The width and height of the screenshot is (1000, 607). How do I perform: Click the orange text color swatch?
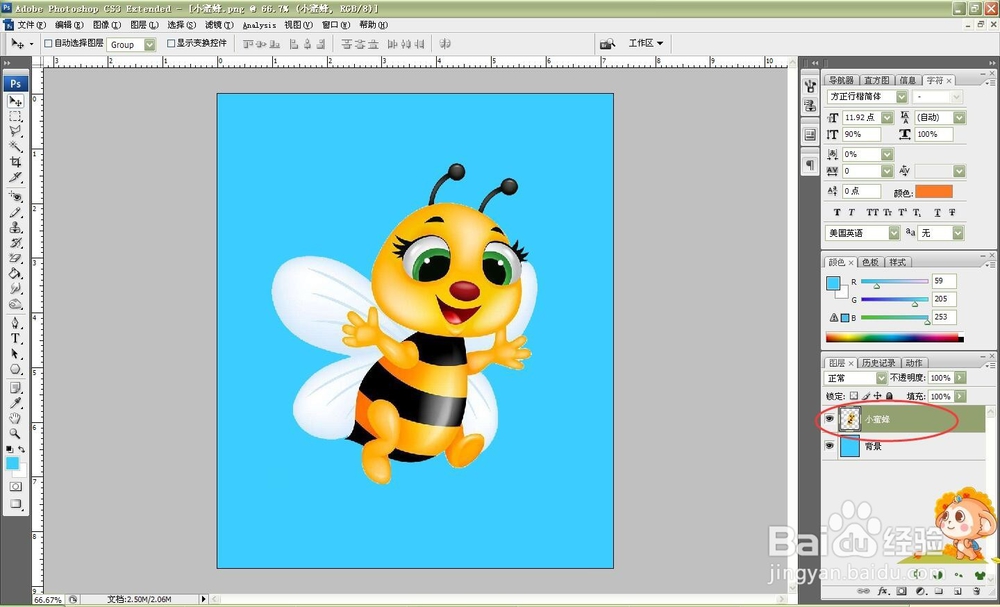pos(935,191)
